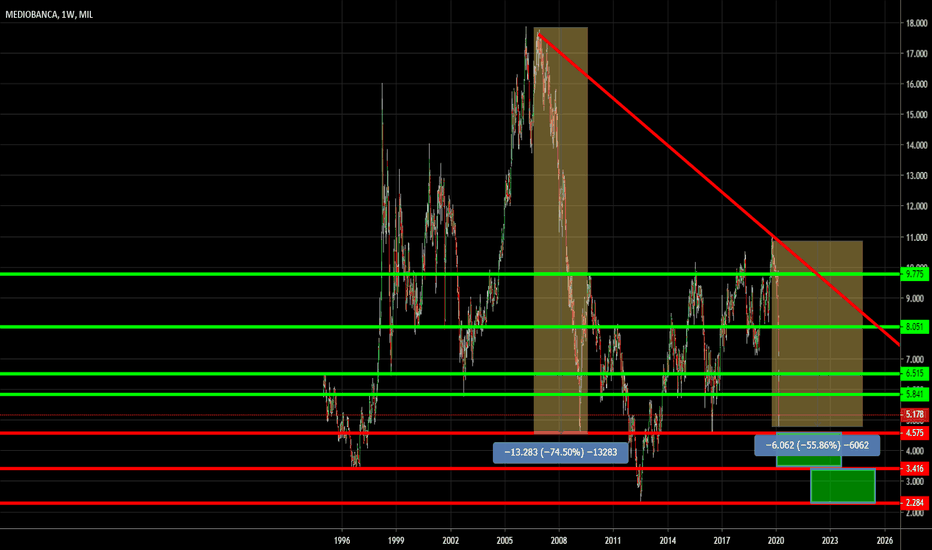932x550 pixels.
Task: Select the 5.841 green price label
Action: point(915,394)
